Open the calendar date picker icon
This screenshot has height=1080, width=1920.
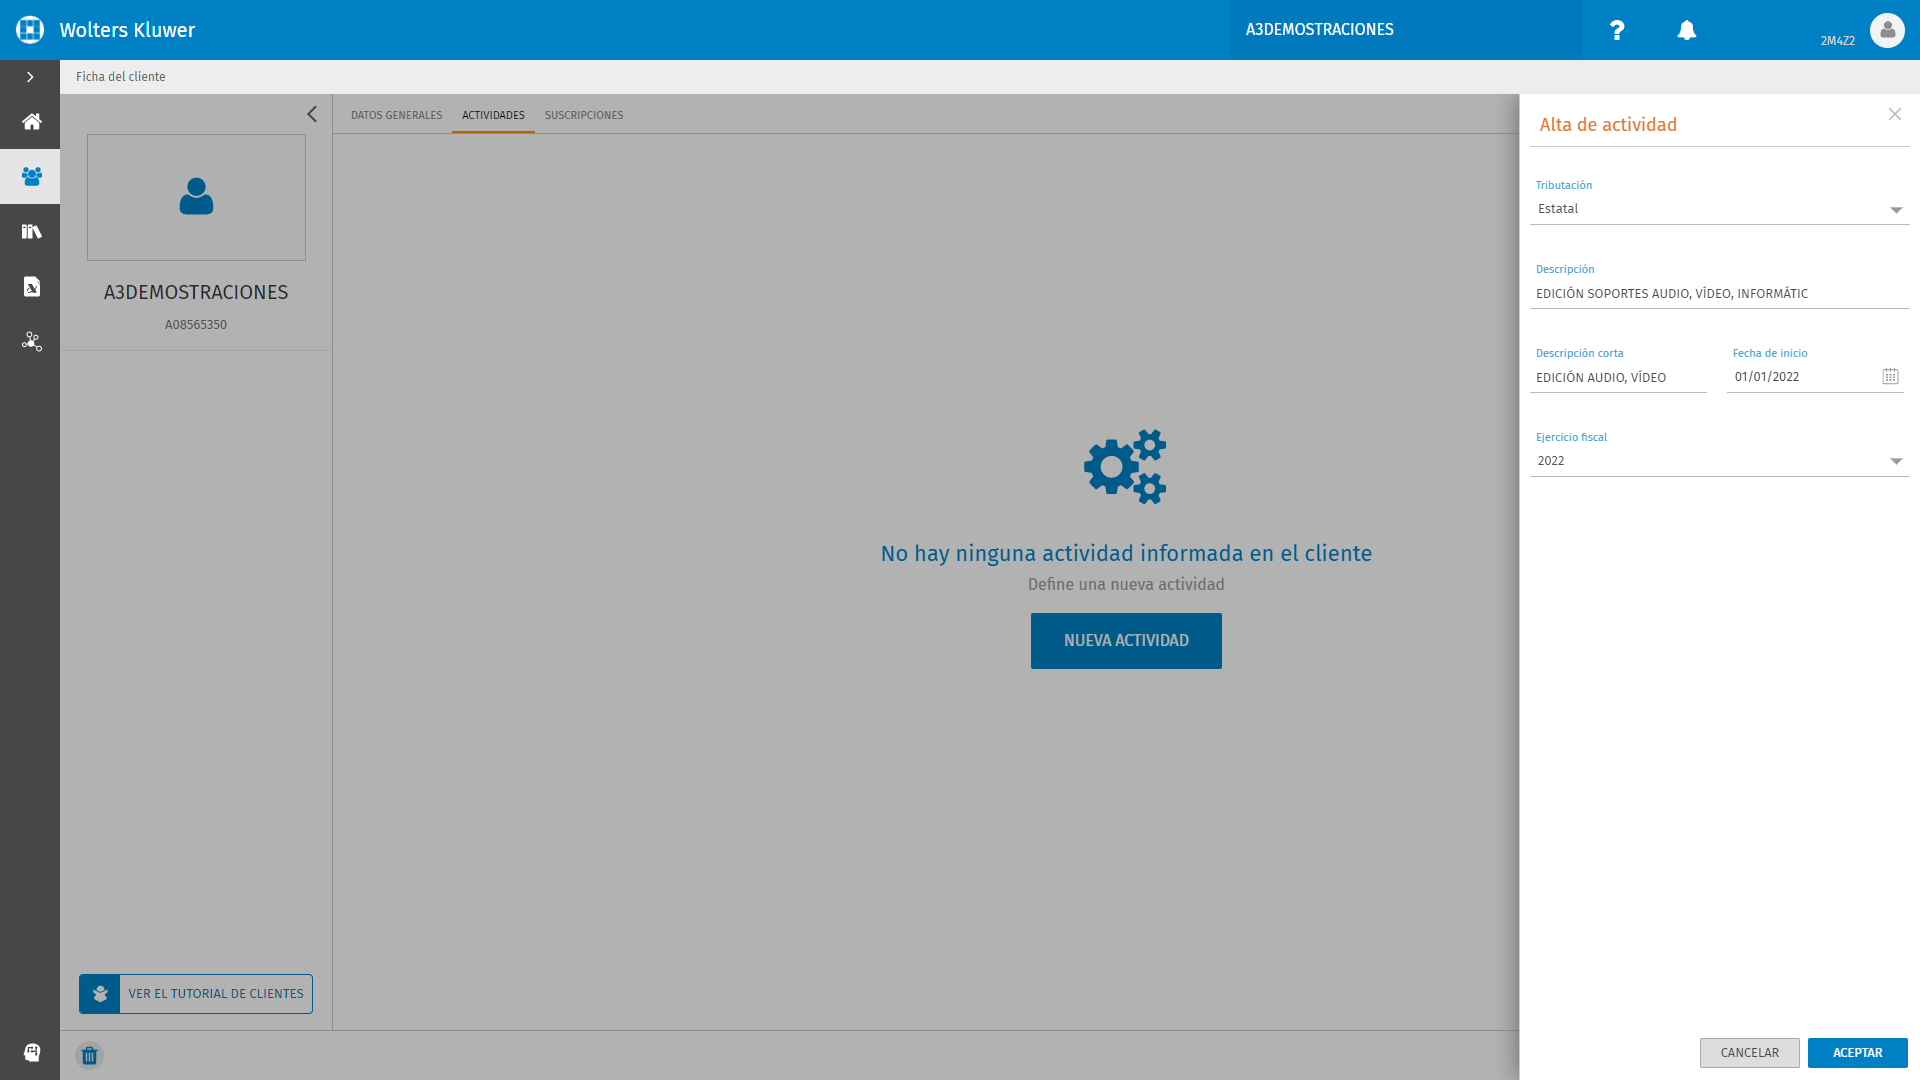click(x=1890, y=376)
